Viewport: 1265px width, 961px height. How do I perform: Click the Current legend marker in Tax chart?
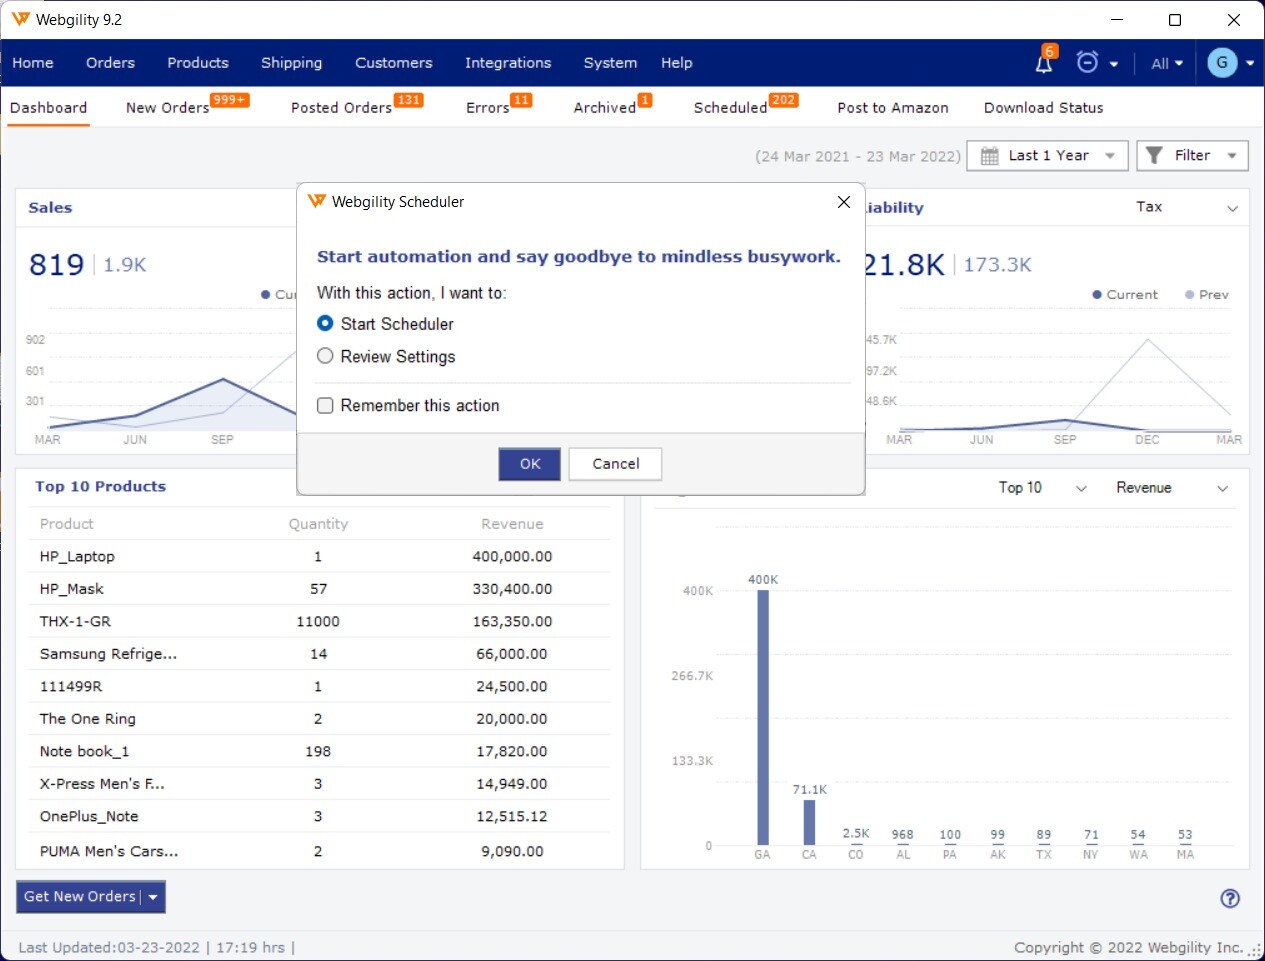coord(1097,295)
